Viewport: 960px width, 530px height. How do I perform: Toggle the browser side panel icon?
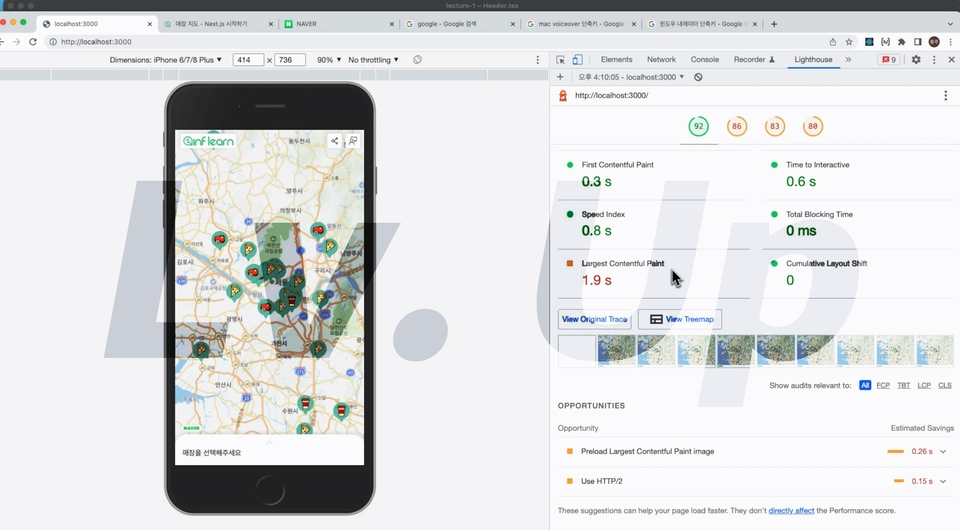coord(917,42)
